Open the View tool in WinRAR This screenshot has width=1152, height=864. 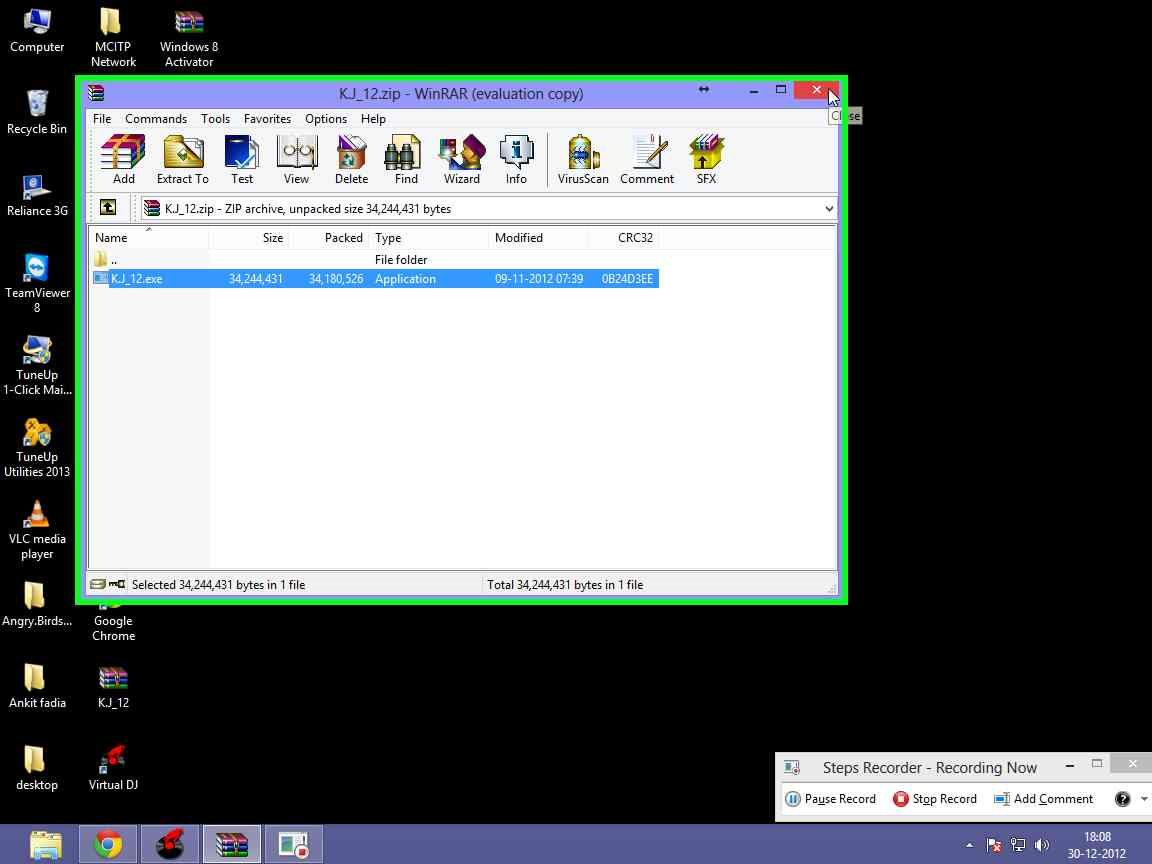click(x=296, y=159)
